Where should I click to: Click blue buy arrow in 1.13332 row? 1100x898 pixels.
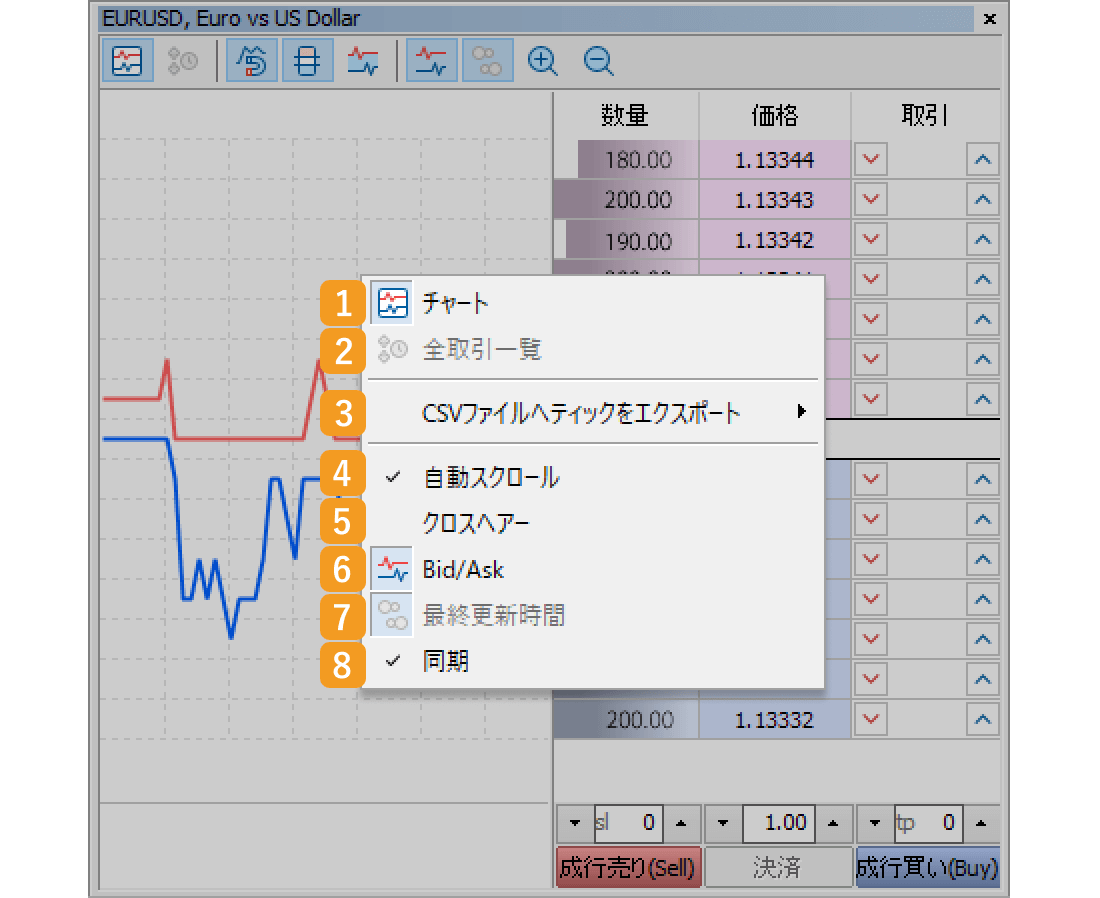pyautogui.click(x=983, y=719)
